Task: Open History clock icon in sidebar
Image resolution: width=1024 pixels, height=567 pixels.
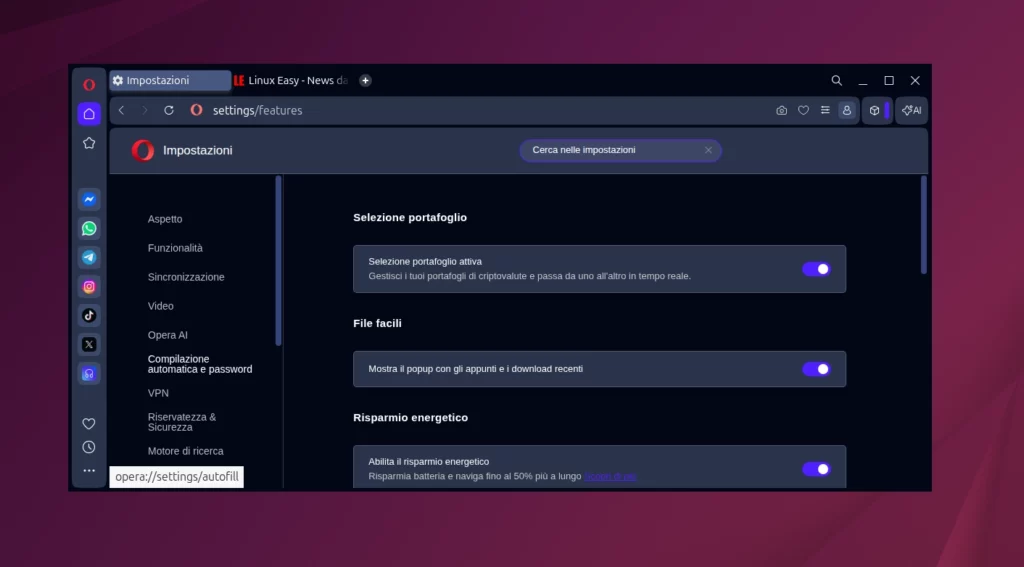Action: tap(89, 447)
